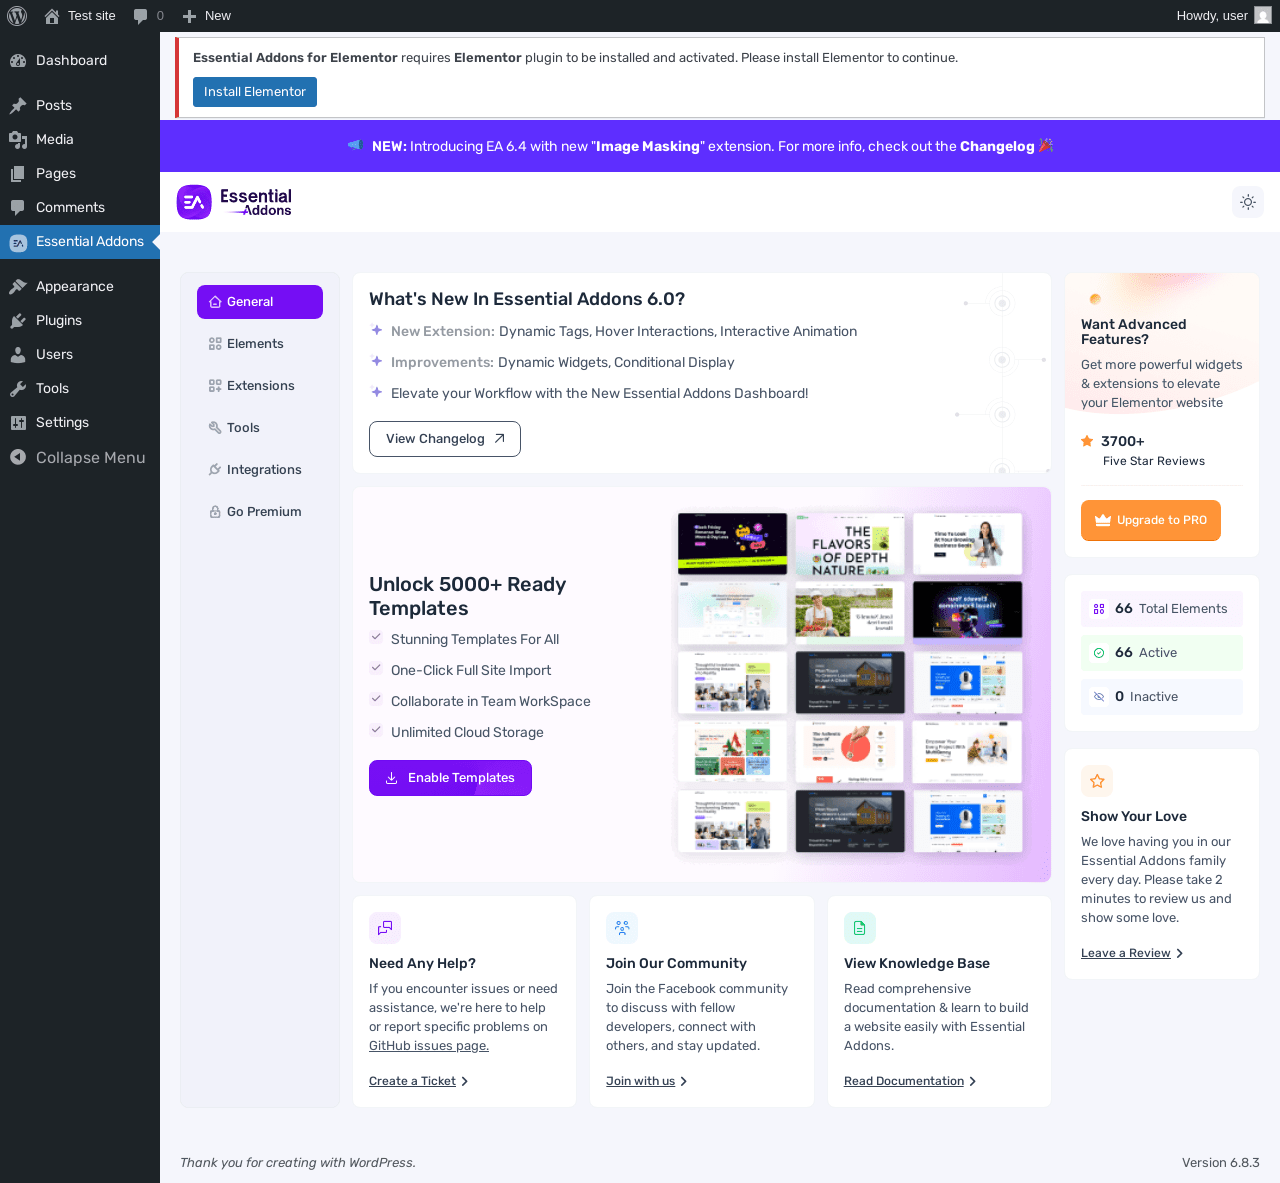
Task: Switch to the Elements tab
Action: pyautogui.click(x=260, y=344)
